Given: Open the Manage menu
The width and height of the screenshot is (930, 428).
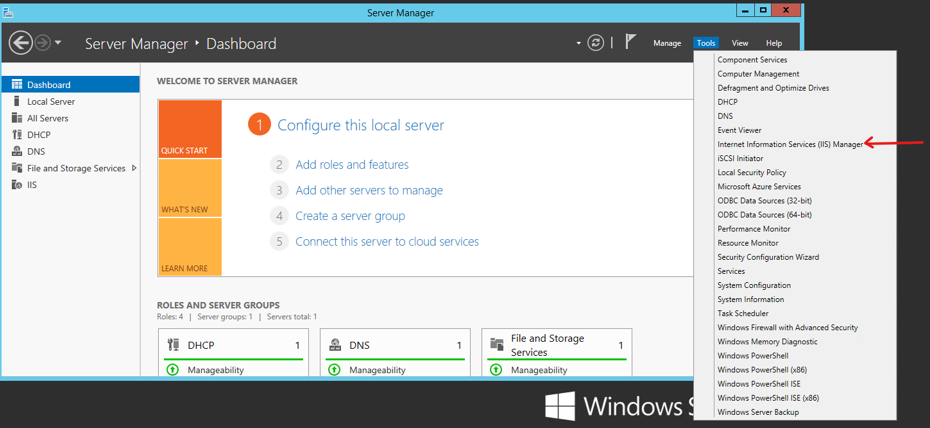Looking at the screenshot, I should [667, 43].
